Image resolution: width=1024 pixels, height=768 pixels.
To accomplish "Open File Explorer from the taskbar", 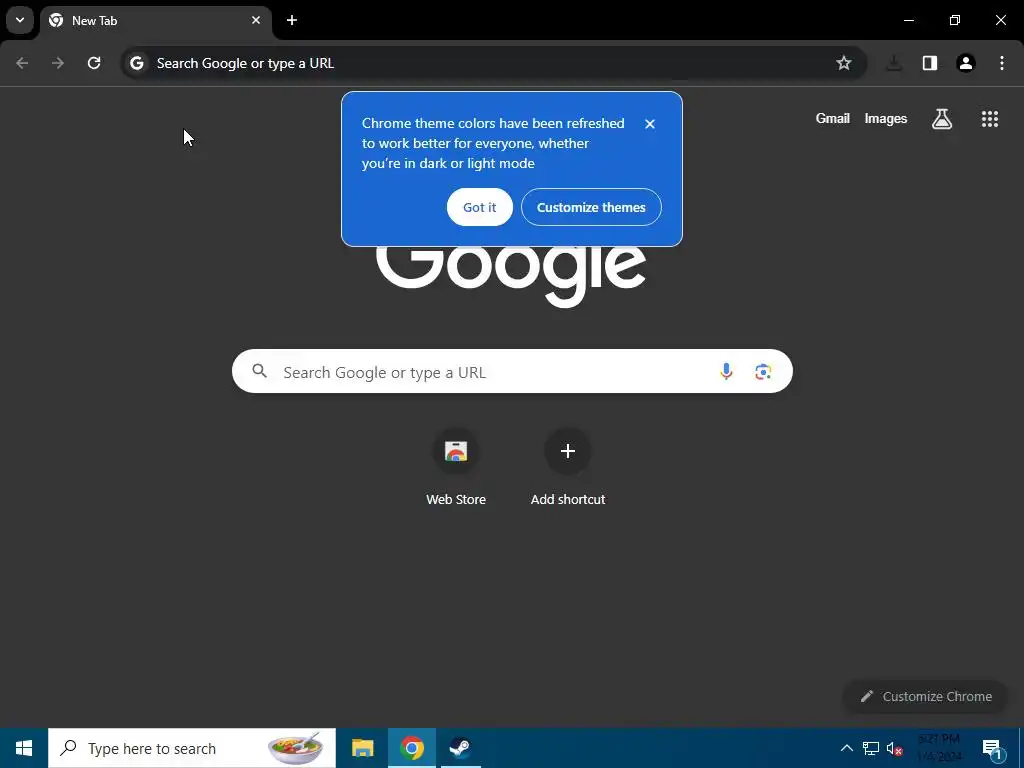I will pos(362,748).
